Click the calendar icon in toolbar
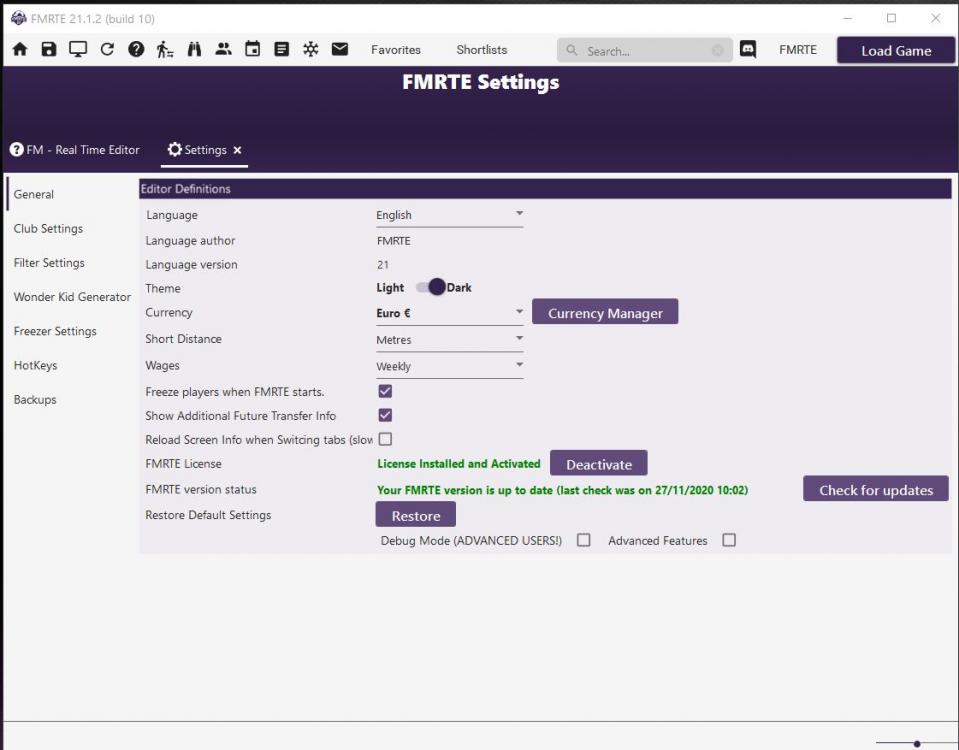This screenshot has height=750, width=959. coord(252,50)
